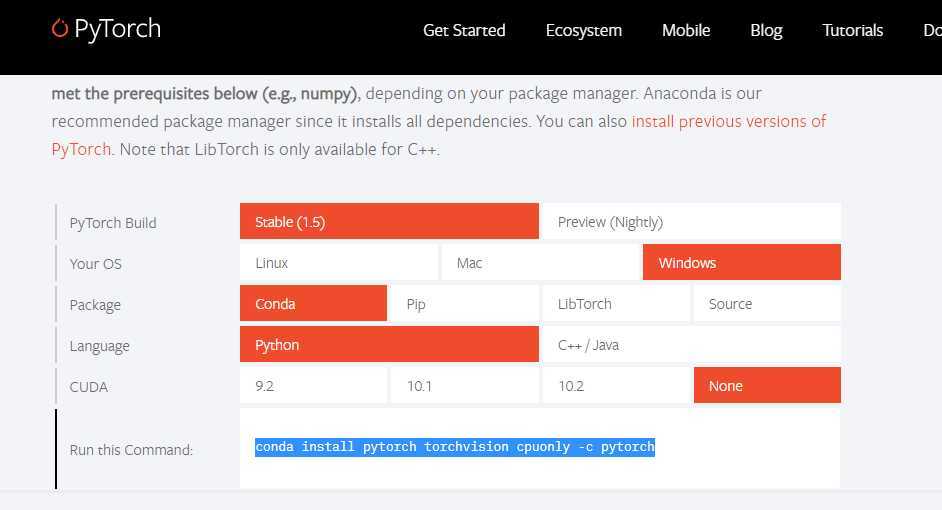
Task: Open the Ecosystem menu item
Action: click(x=583, y=30)
